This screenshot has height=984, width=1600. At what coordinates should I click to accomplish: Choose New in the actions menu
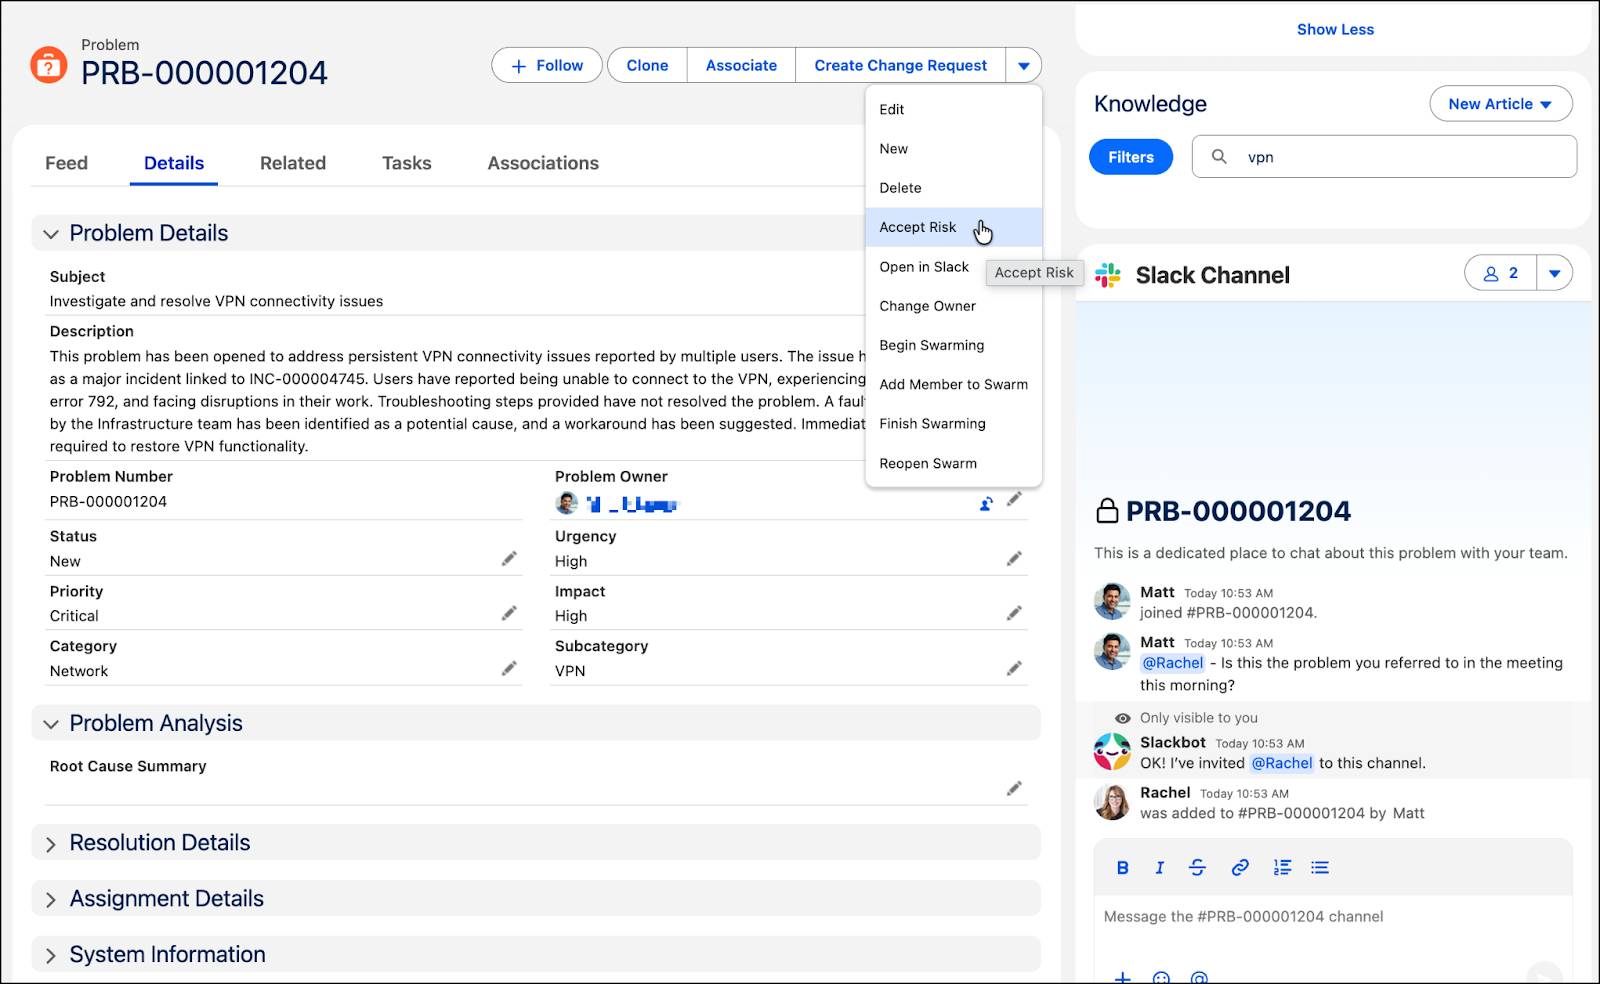click(954, 149)
